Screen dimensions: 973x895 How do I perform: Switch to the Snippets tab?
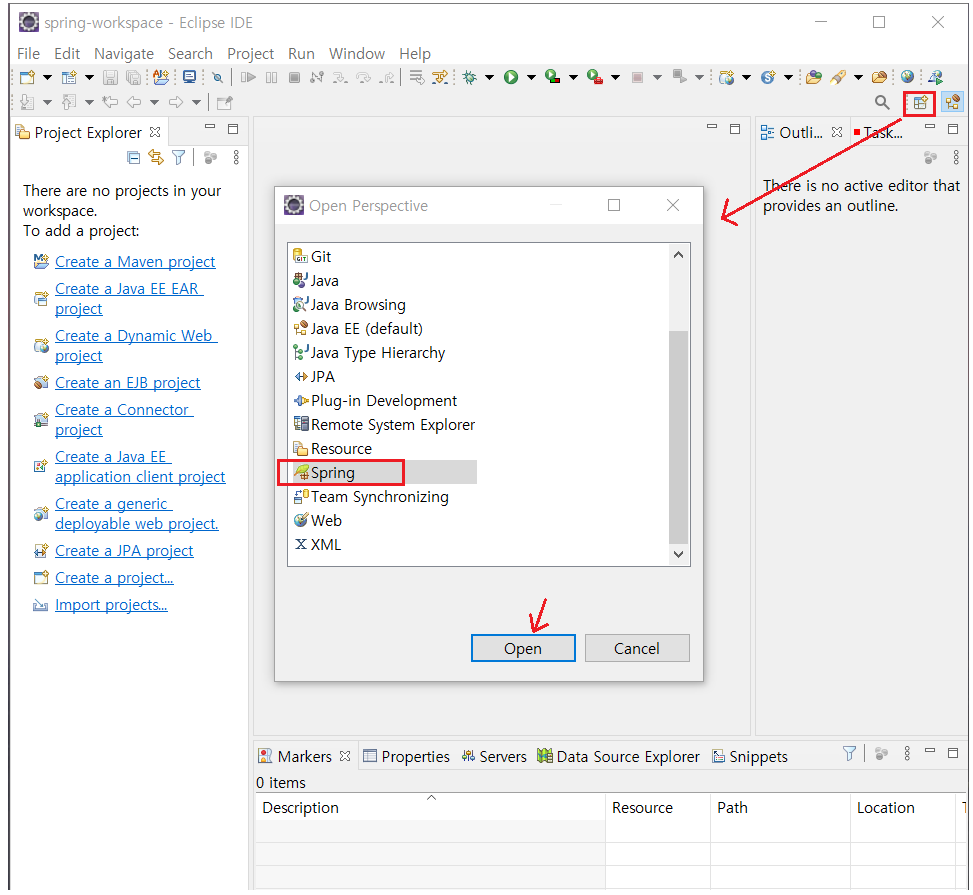(750, 757)
